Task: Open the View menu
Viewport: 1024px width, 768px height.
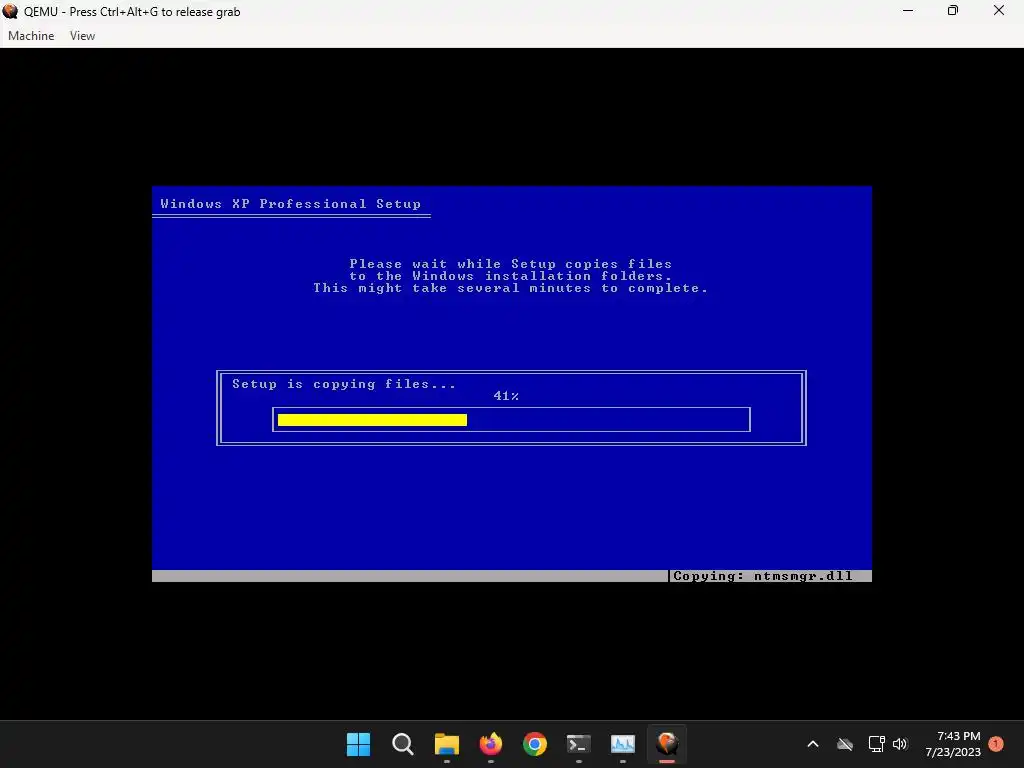Action: [x=82, y=36]
